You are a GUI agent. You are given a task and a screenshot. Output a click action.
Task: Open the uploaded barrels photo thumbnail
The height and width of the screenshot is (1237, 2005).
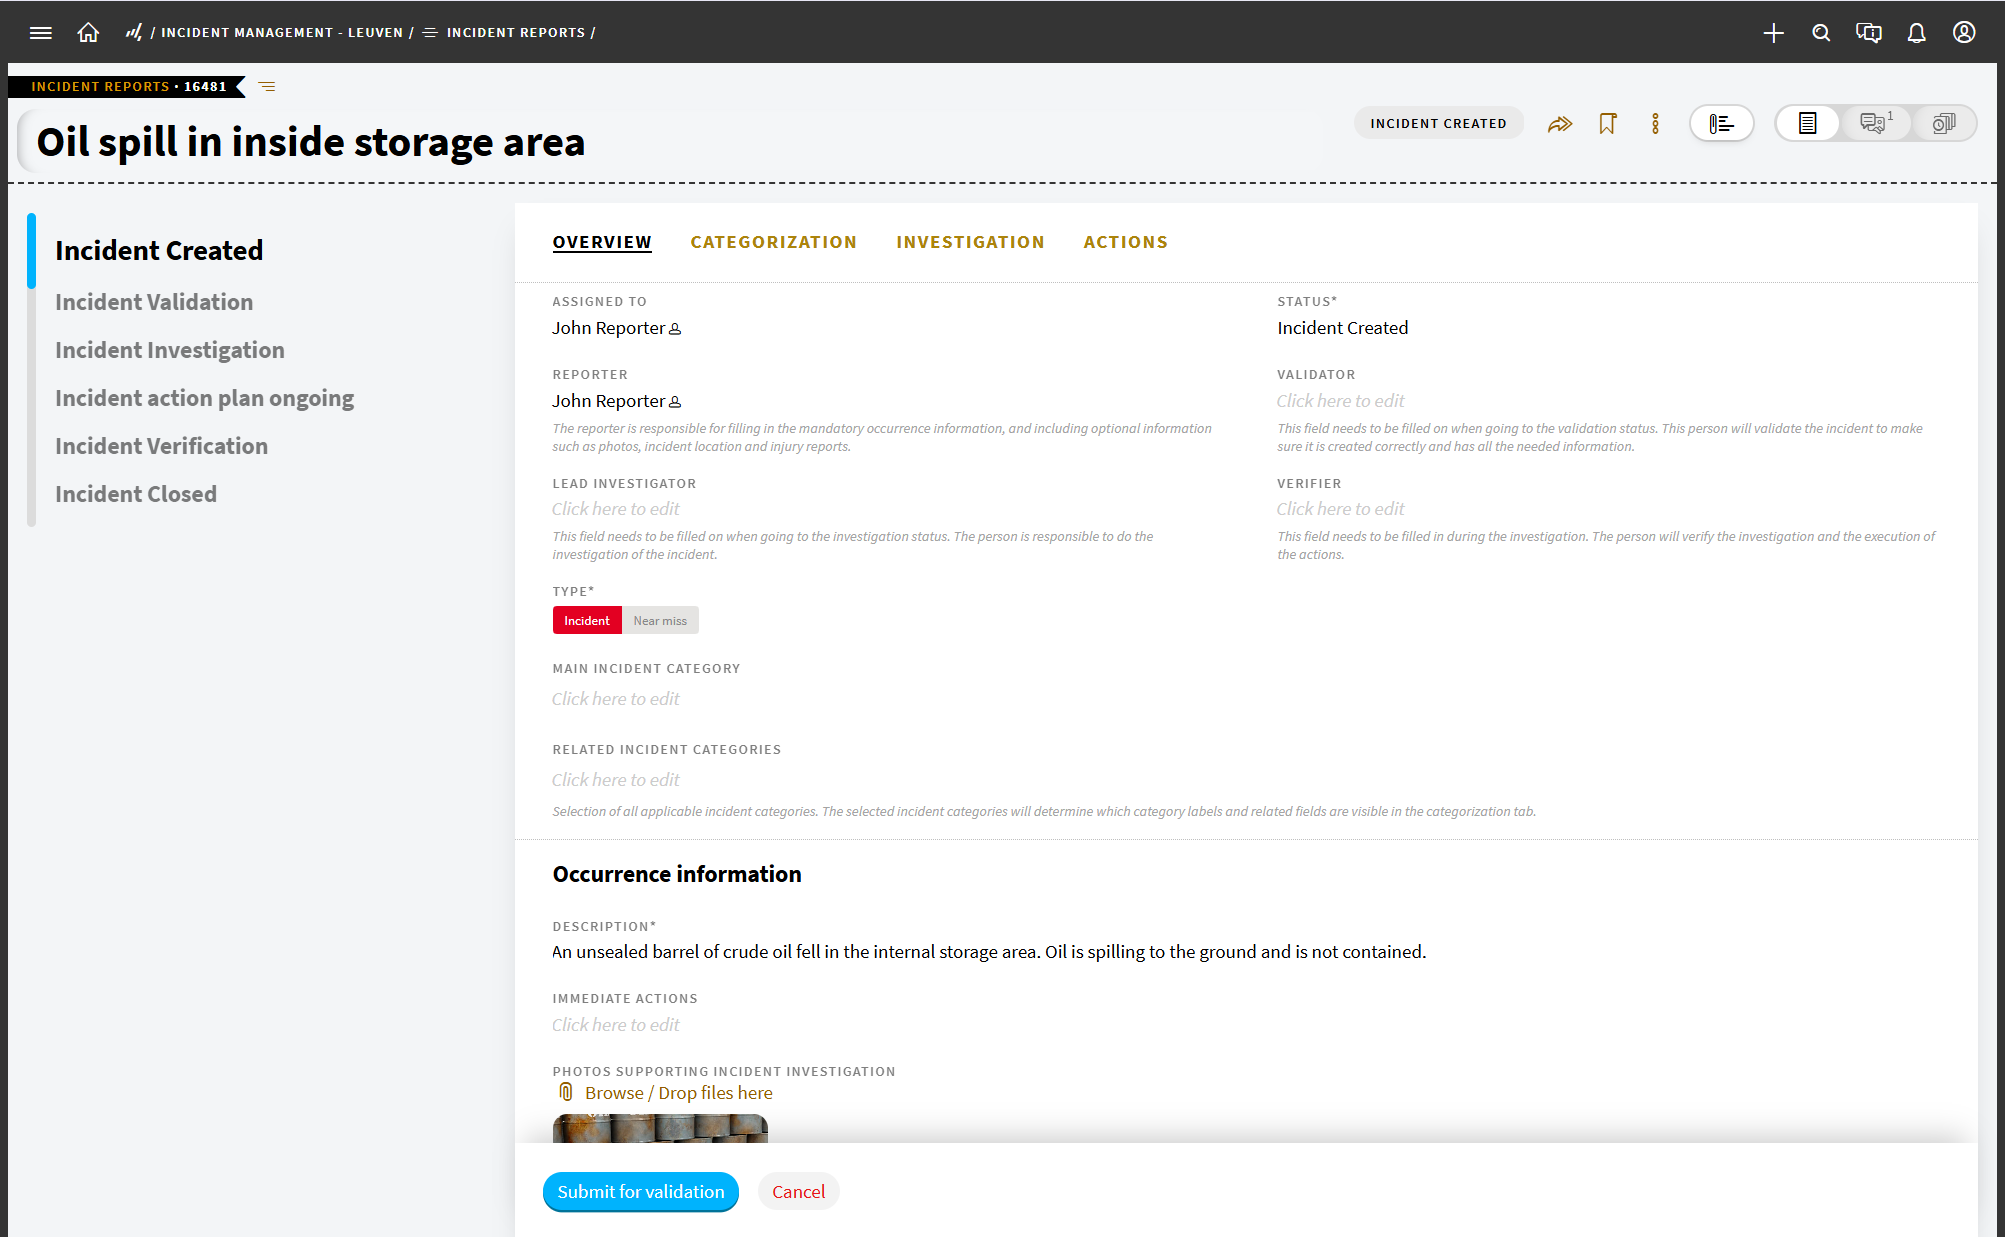pyautogui.click(x=660, y=1128)
